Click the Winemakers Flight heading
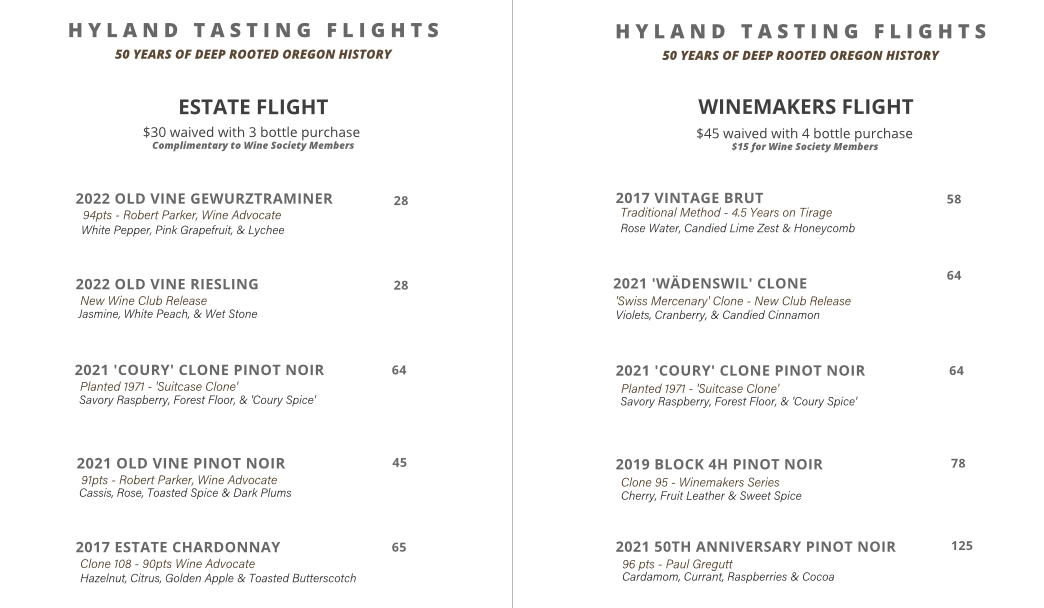The width and height of the screenshot is (1044, 608). (x=805, y=107)
